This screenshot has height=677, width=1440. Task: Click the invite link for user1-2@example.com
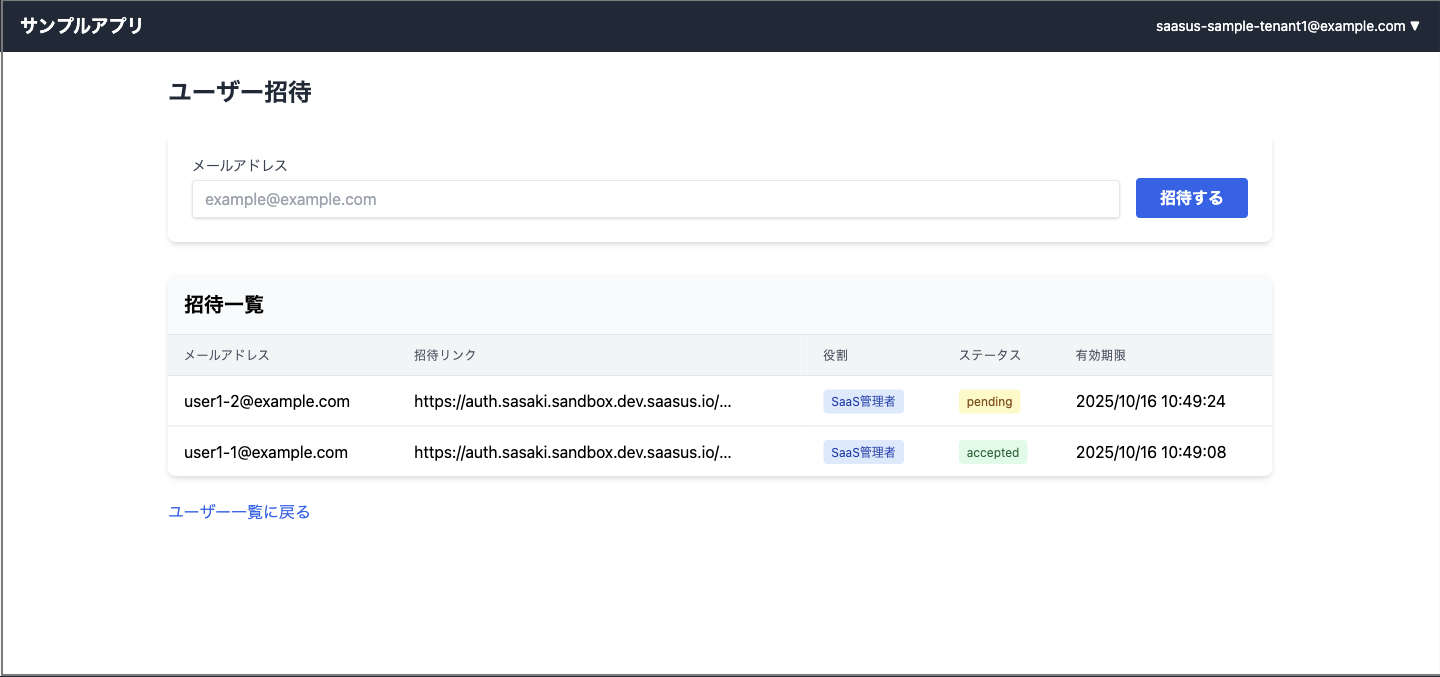point(573,401)
